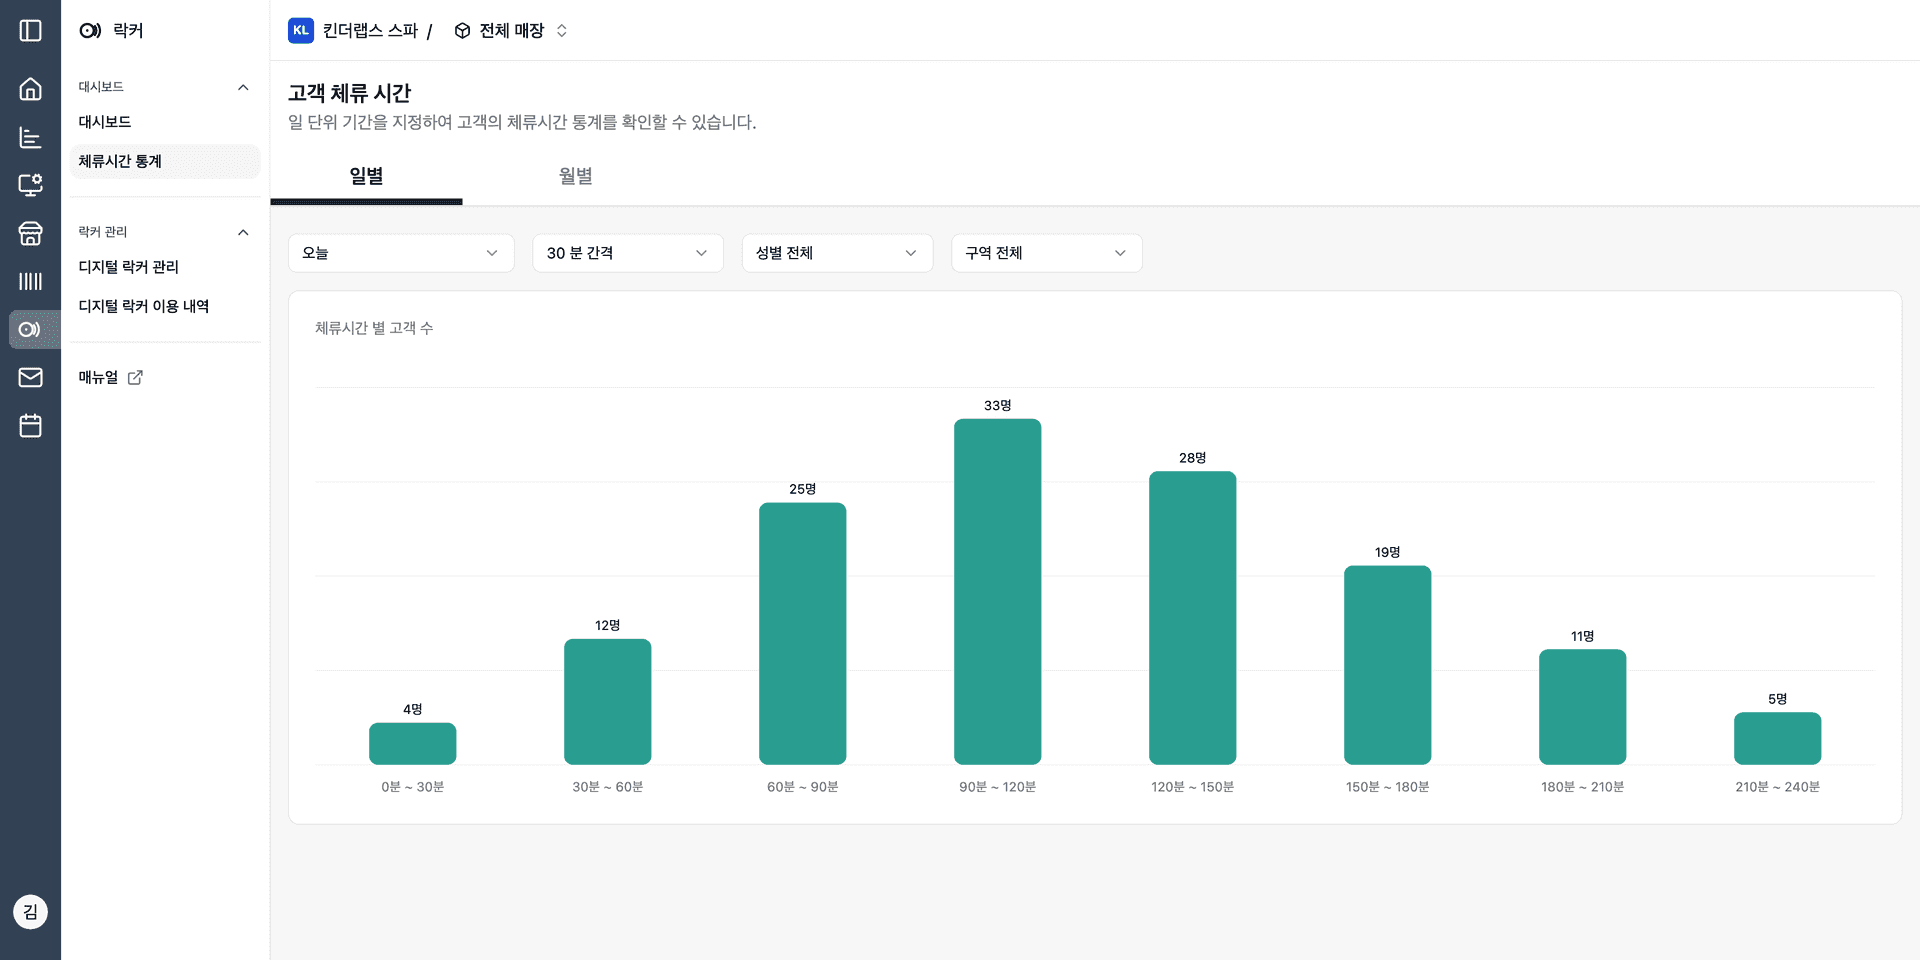Collapse the 대시보드 section chevron
1920x960 pixels.
[x=243, y=87]
